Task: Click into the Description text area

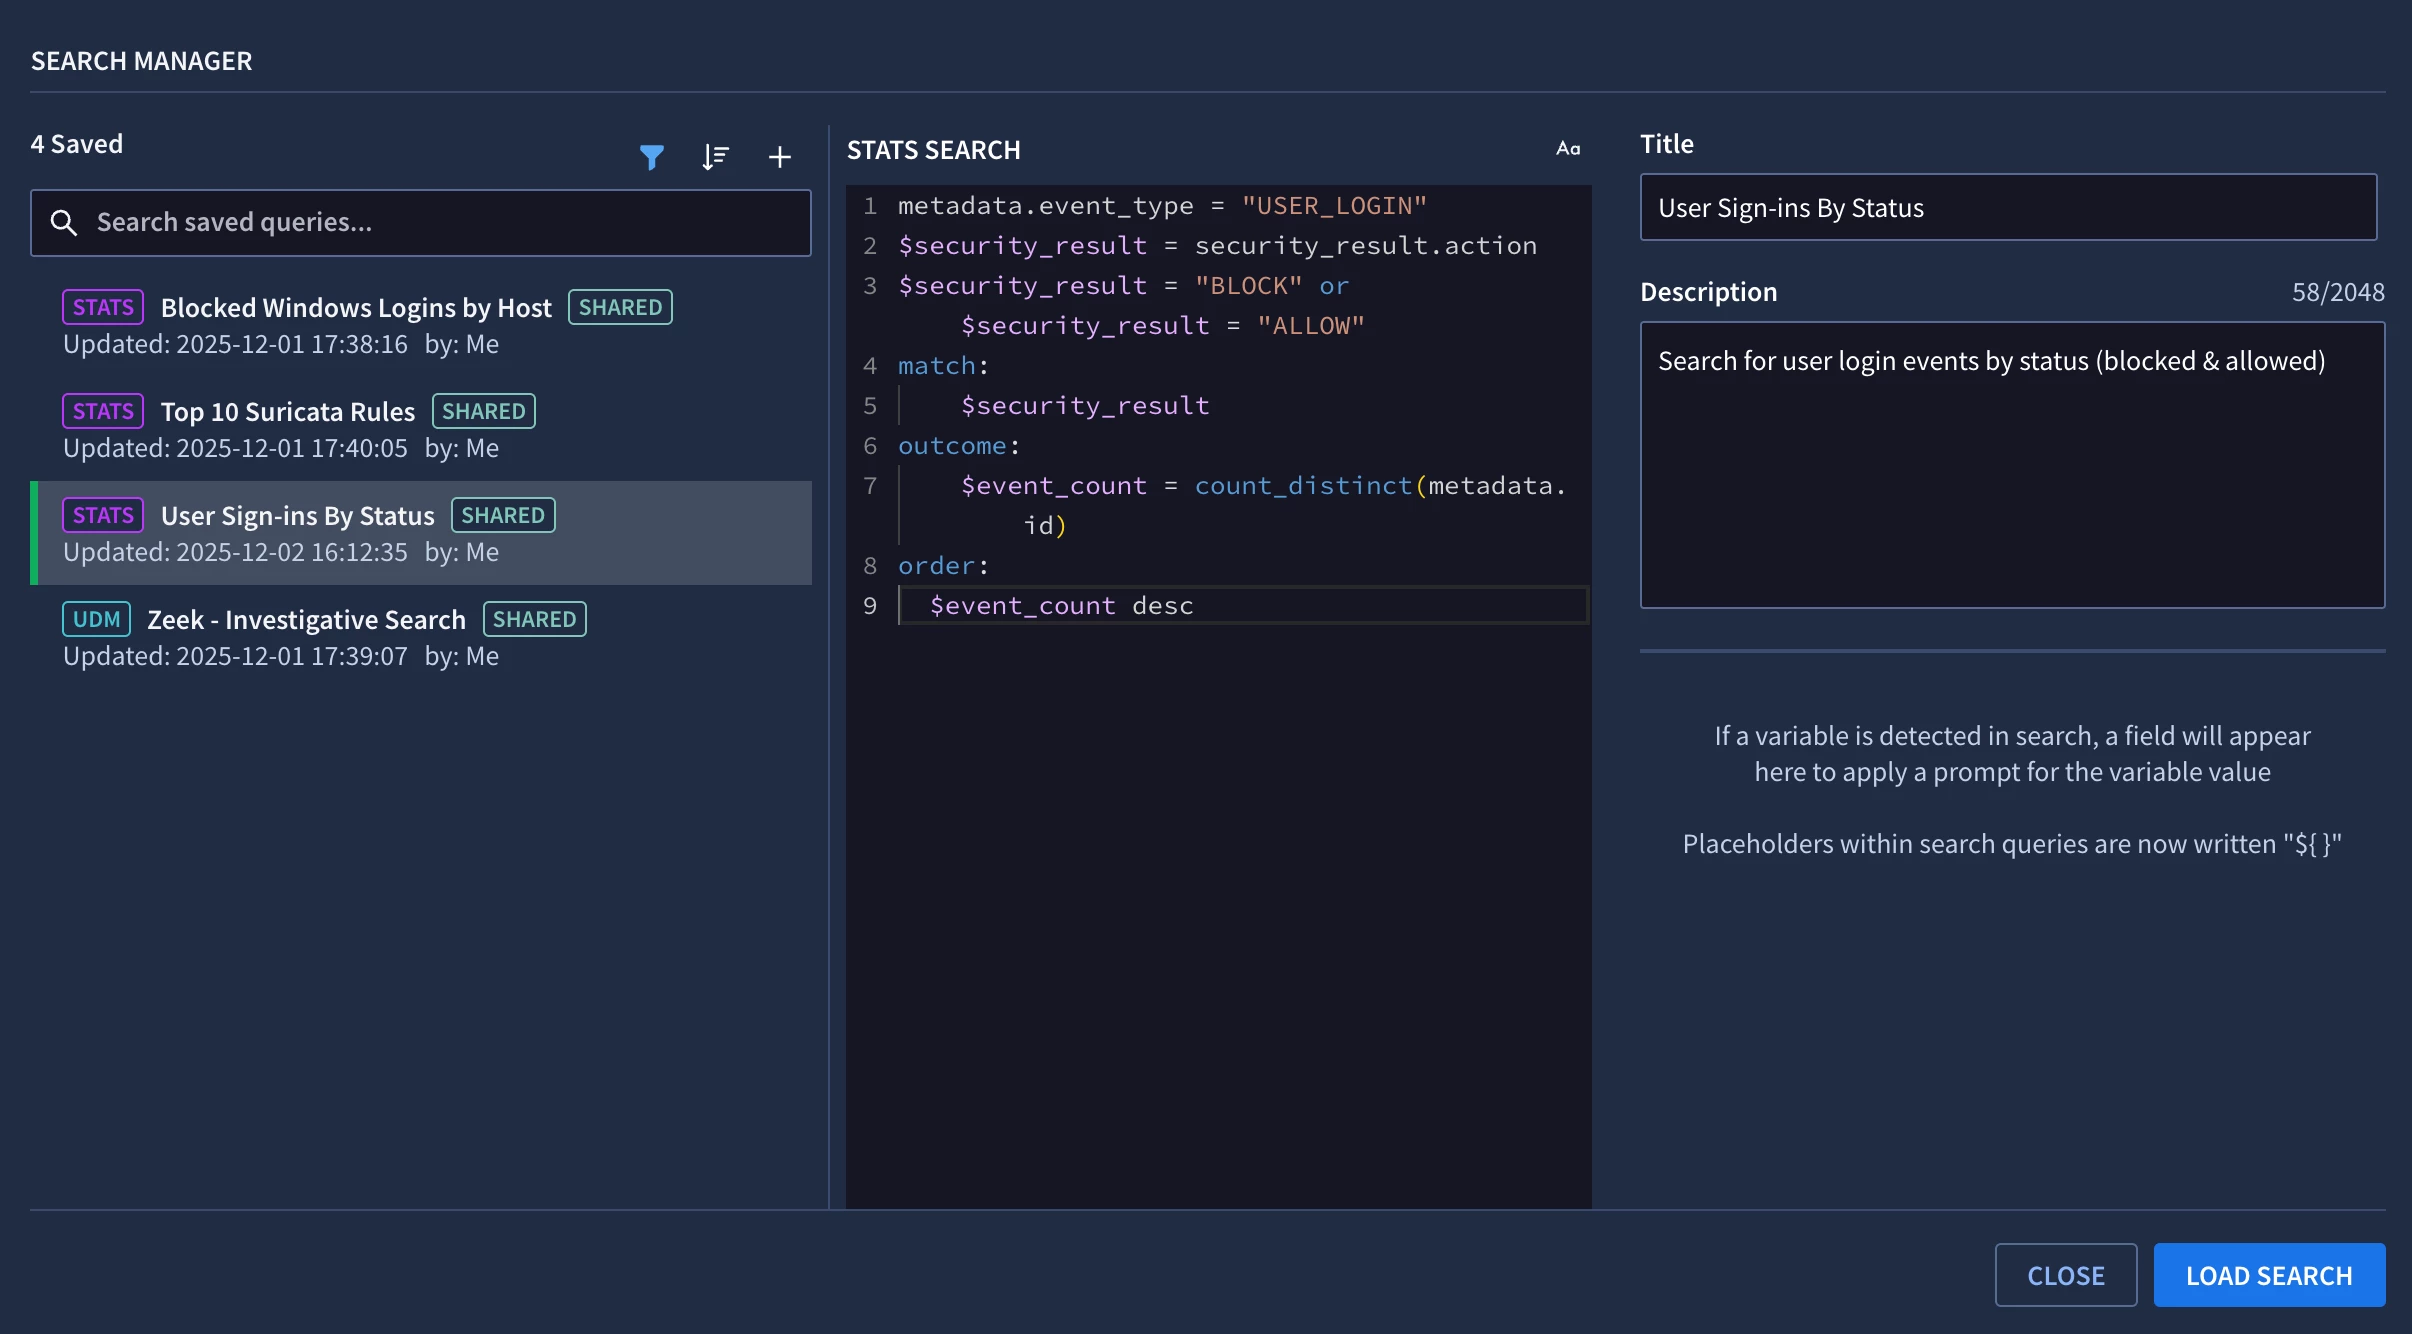Action: [x=2012, y=465]
